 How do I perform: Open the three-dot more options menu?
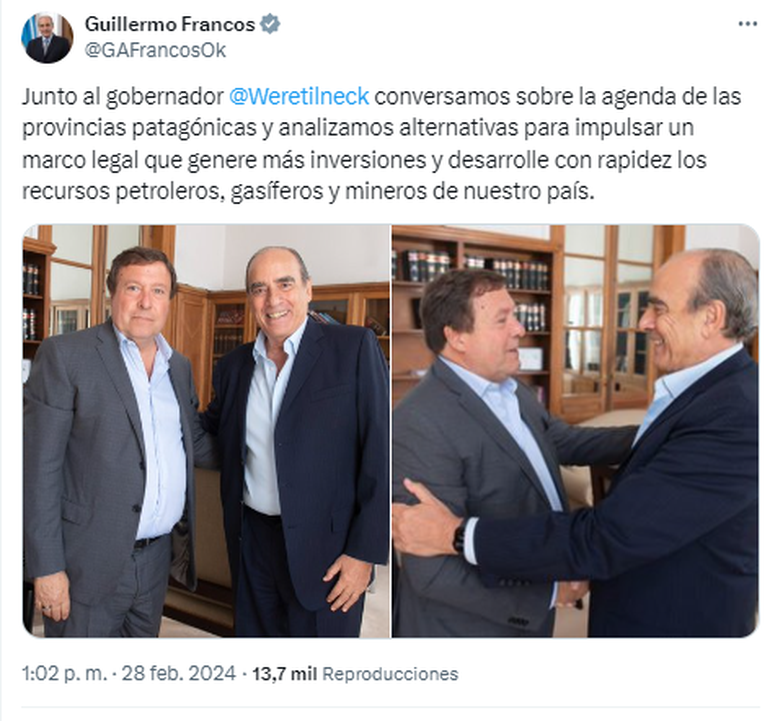click(x=747, y=24)
